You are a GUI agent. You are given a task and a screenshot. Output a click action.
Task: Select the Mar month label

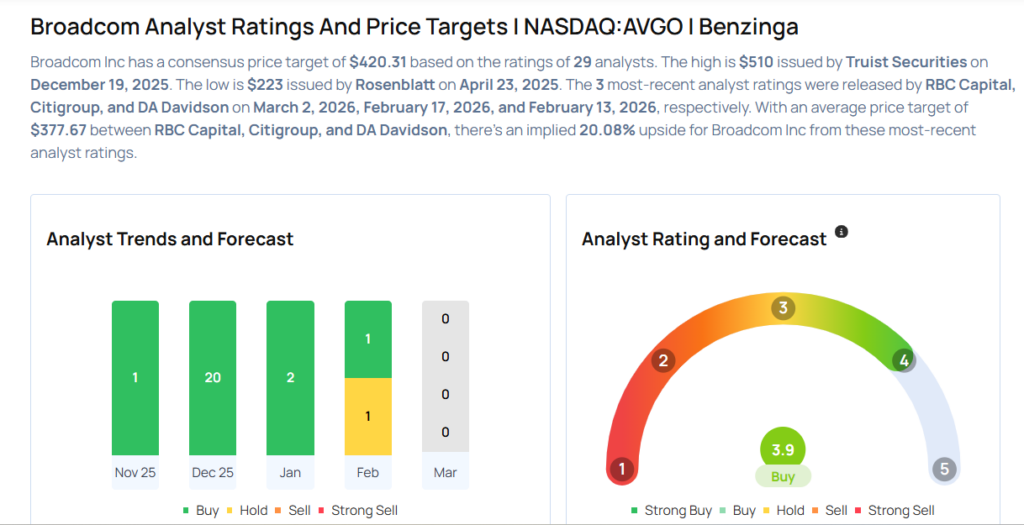tap(445, 472)
